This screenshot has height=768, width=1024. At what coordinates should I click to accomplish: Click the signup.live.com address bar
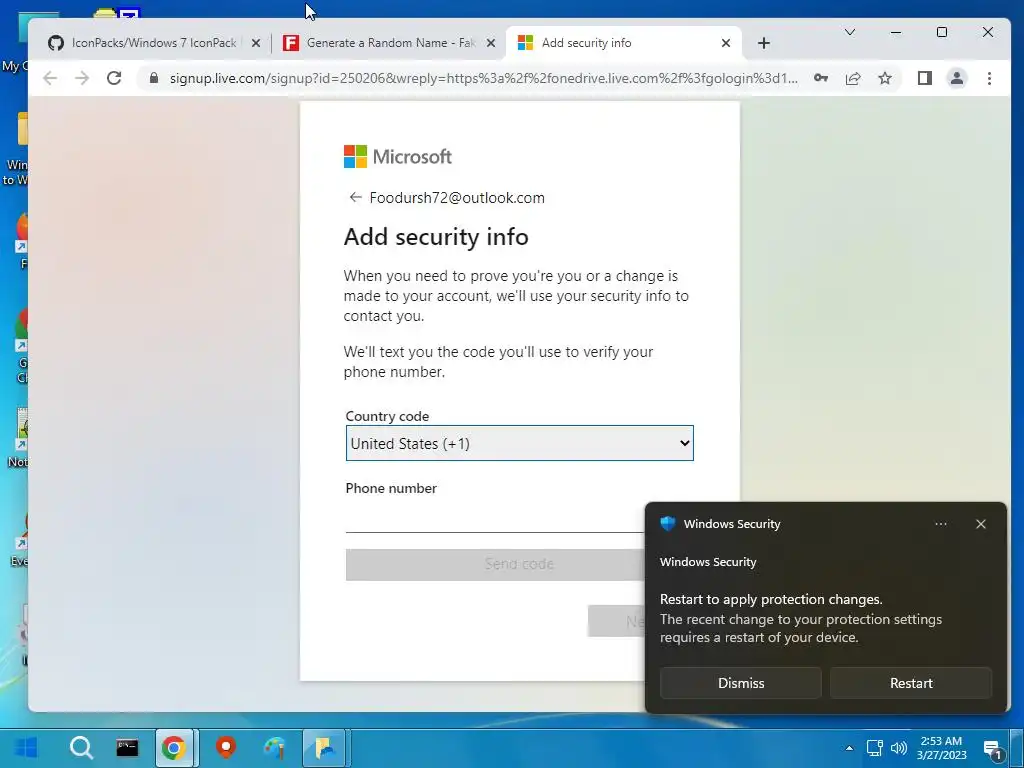pos(483,78)
